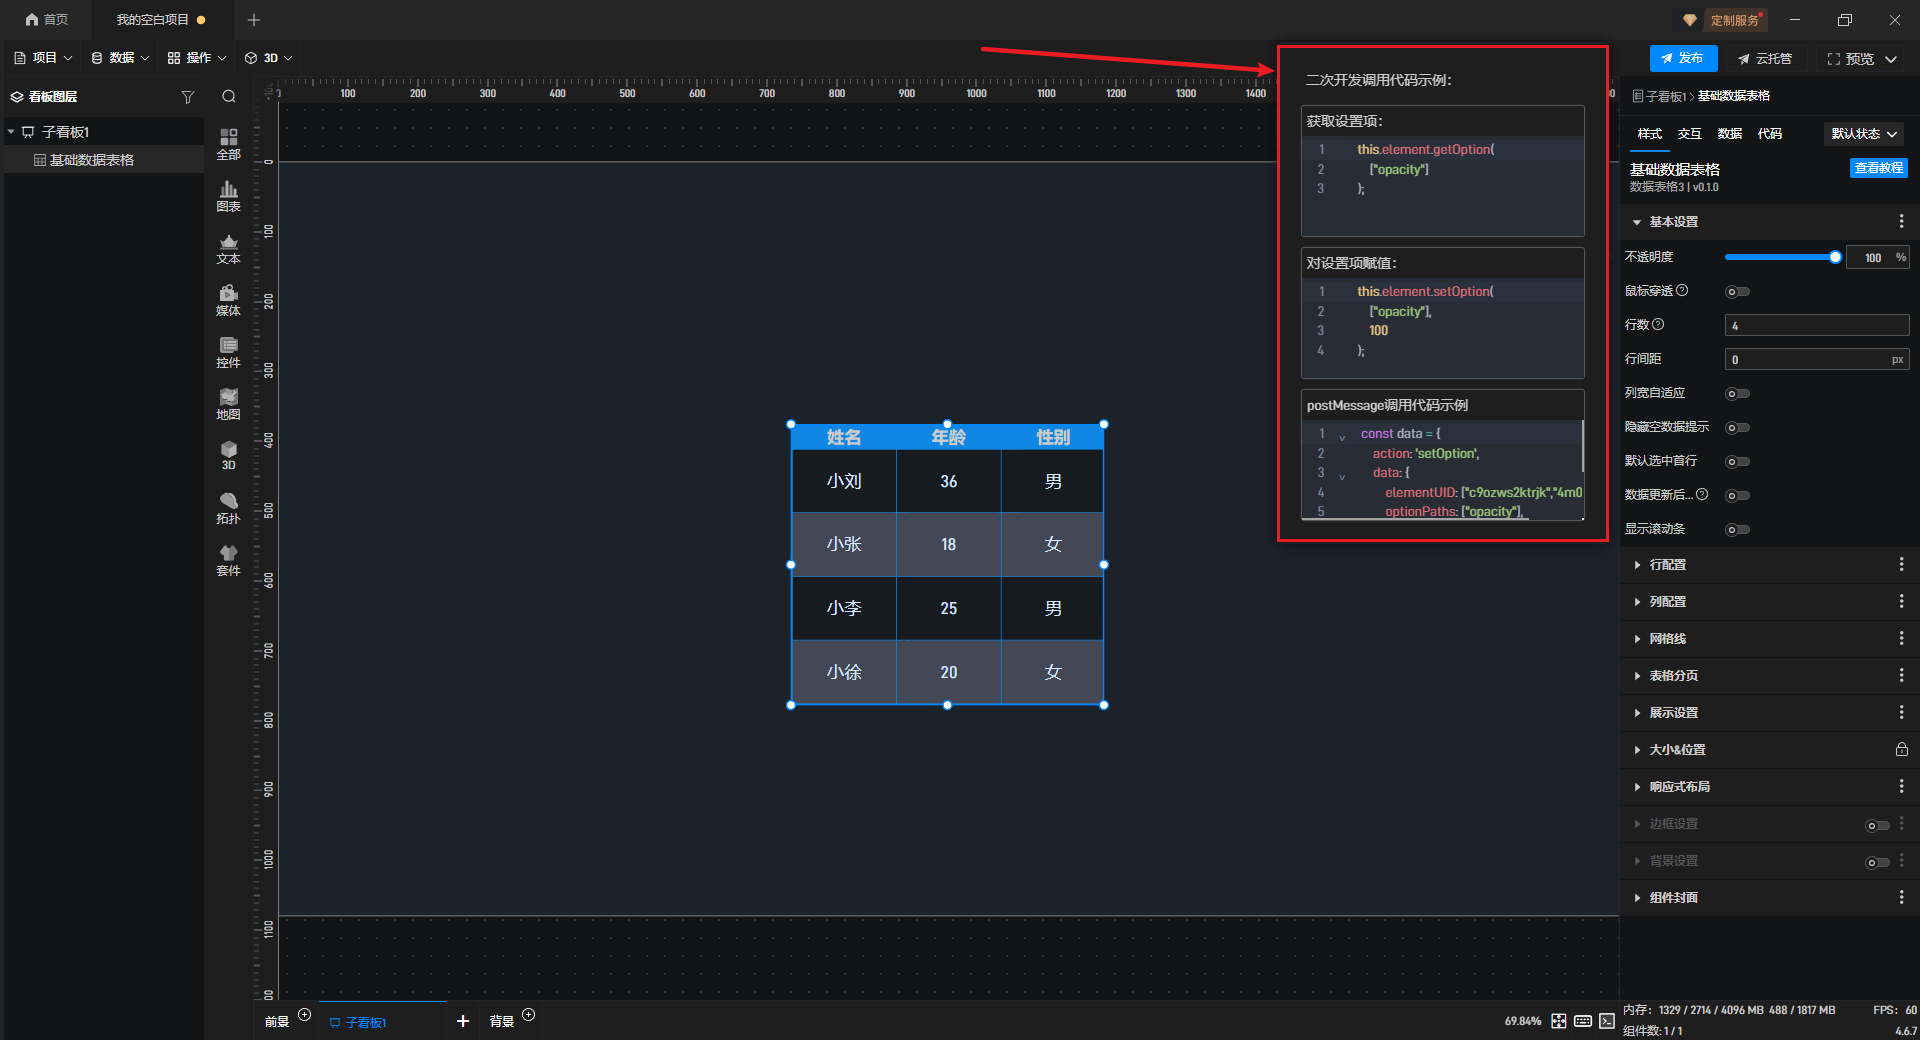The image size is (1920, 1040).
Task: Click the 行数 input field
Action: (x=1816, y=326)
